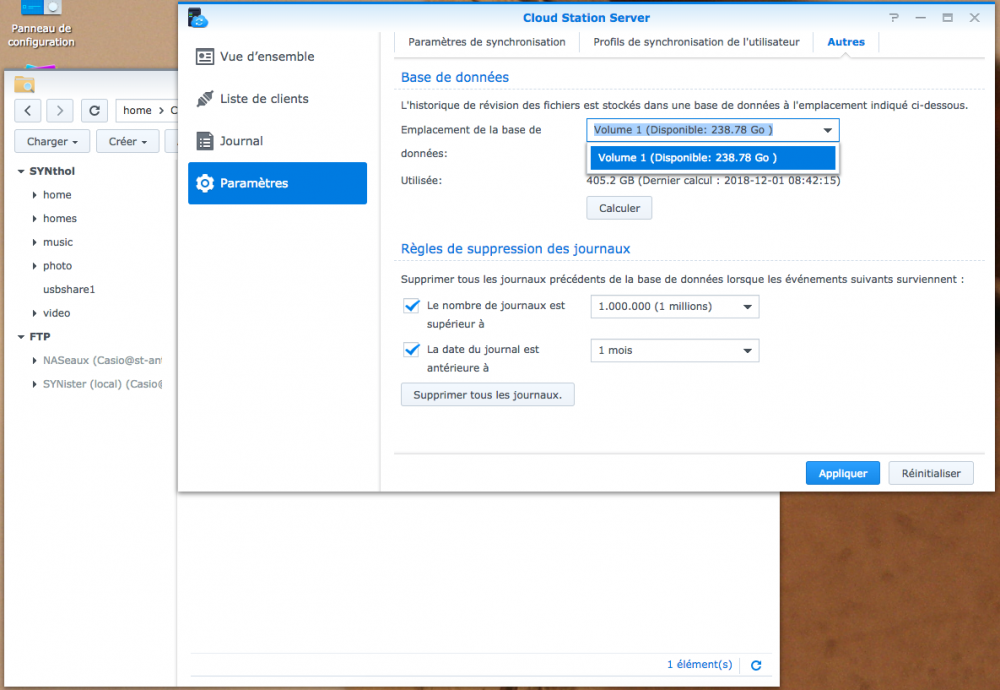
Task: Open the 1.000.000 (1 millions) dropdown
Action: (x=675, y=307)
